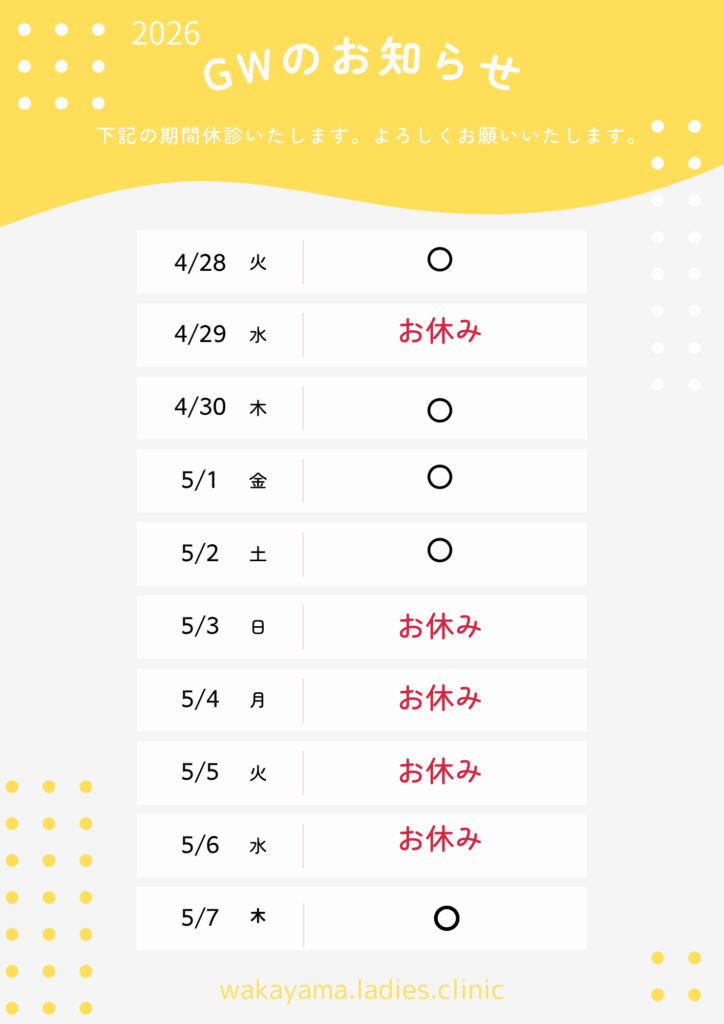The height and width of the screenshot is (1024, 724).
Task: Select the 4/28 date label
Action: click(x=200, y=262)
